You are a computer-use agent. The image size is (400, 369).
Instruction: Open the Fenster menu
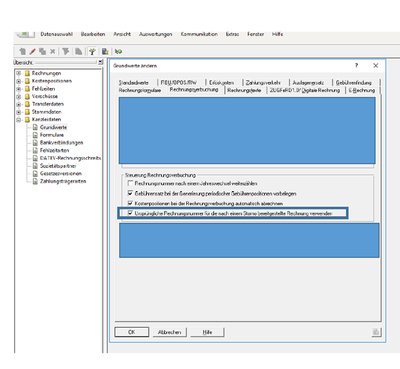coord(256,34)
